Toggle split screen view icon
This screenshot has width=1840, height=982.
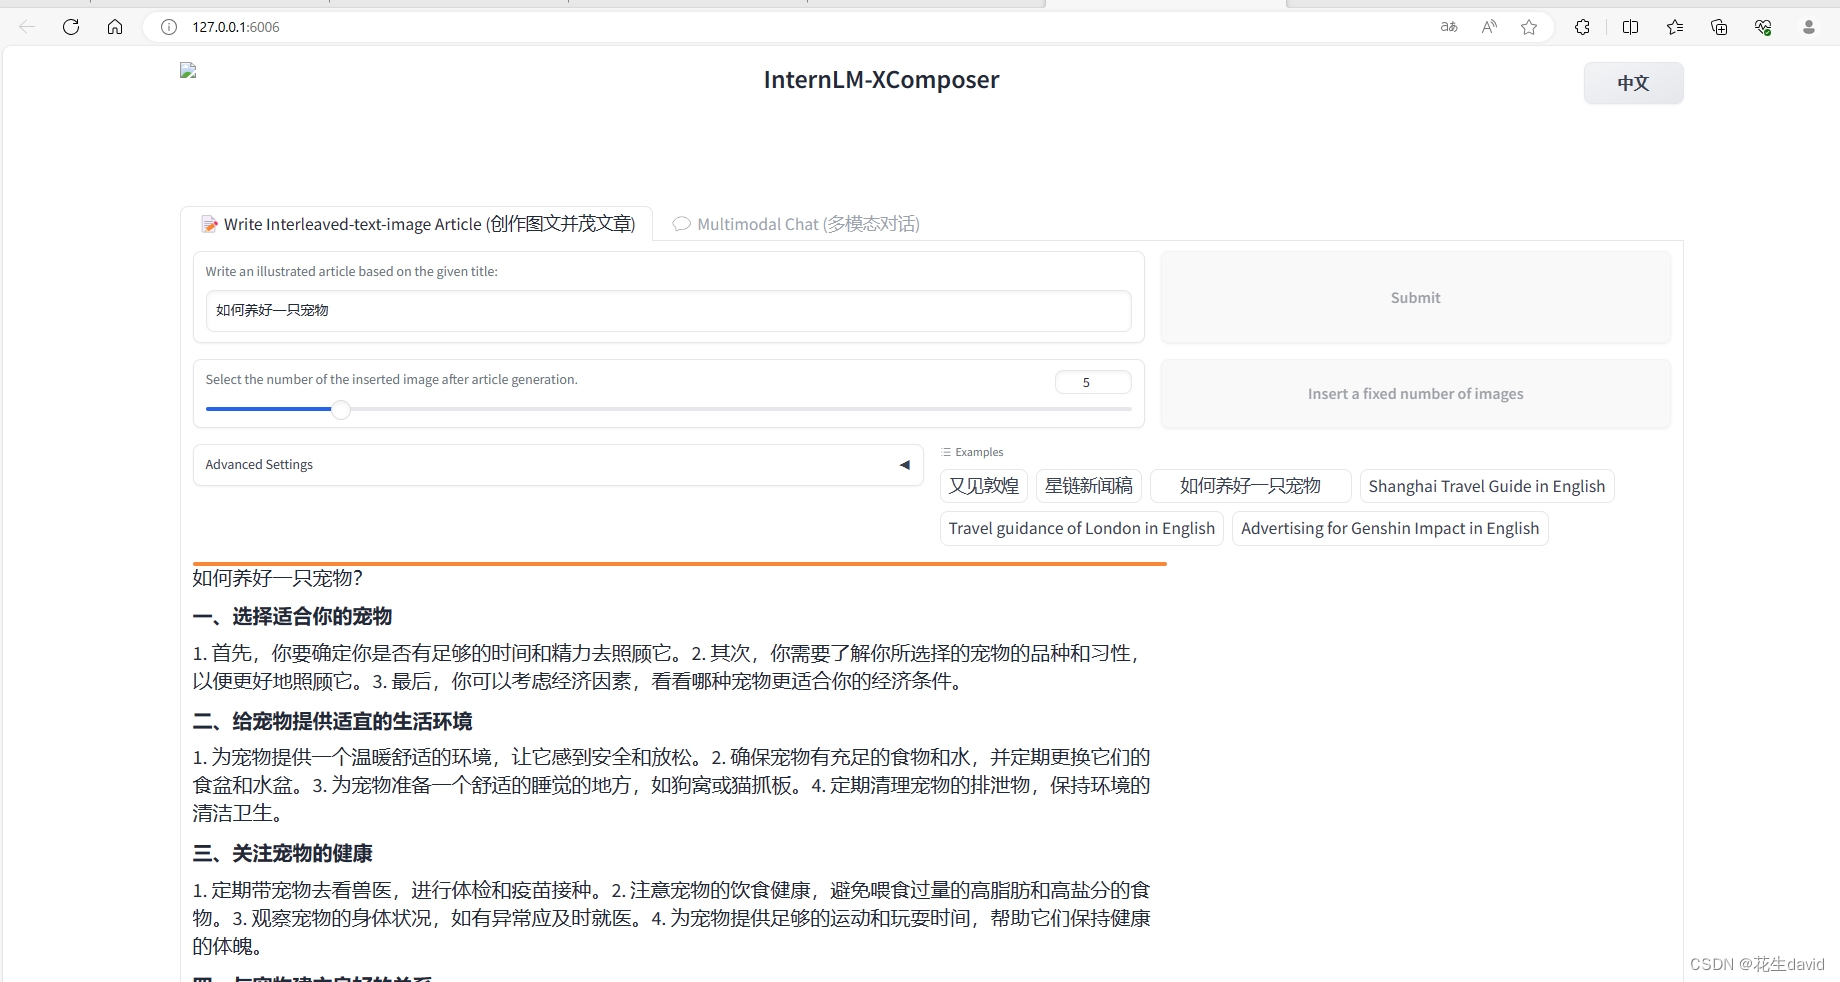coord(1630,27)
